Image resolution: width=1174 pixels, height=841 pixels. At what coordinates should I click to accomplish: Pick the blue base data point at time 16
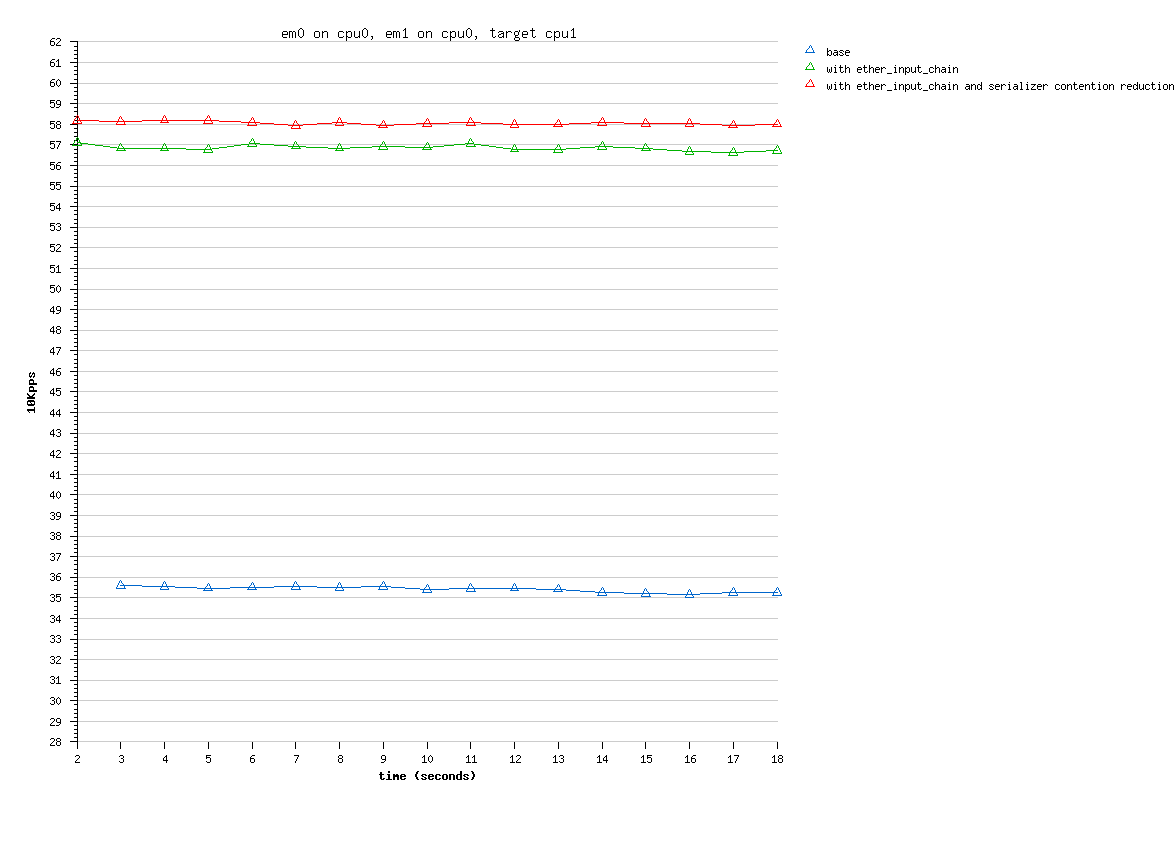689,594
